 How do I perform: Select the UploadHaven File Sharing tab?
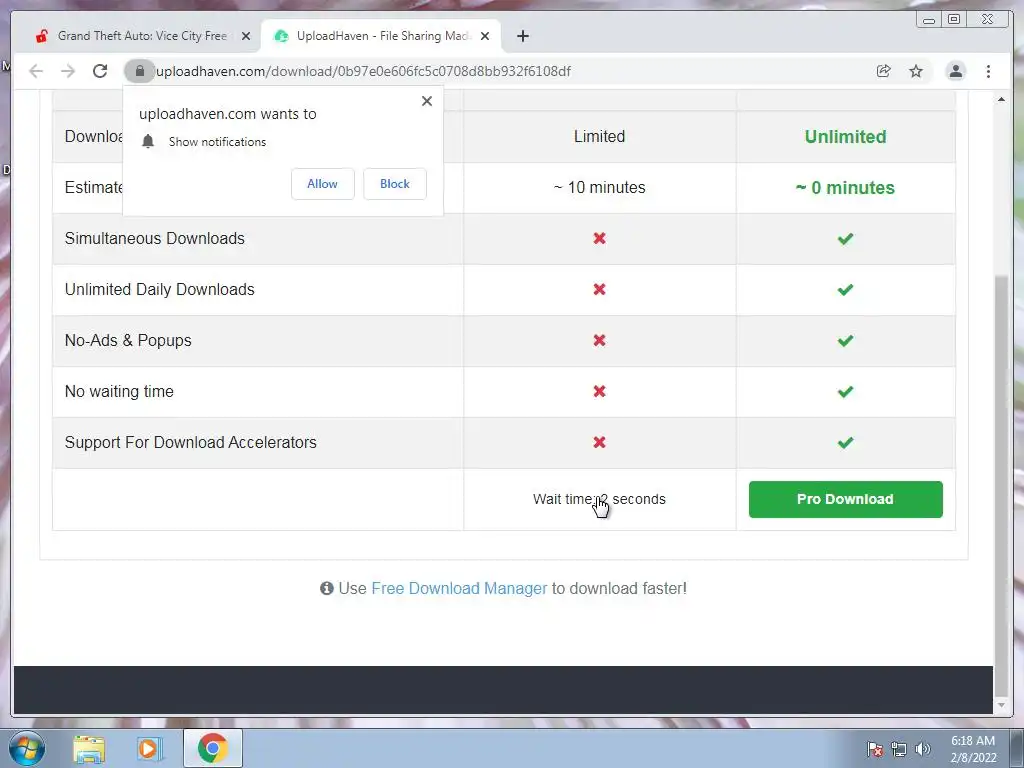(382, 36)
